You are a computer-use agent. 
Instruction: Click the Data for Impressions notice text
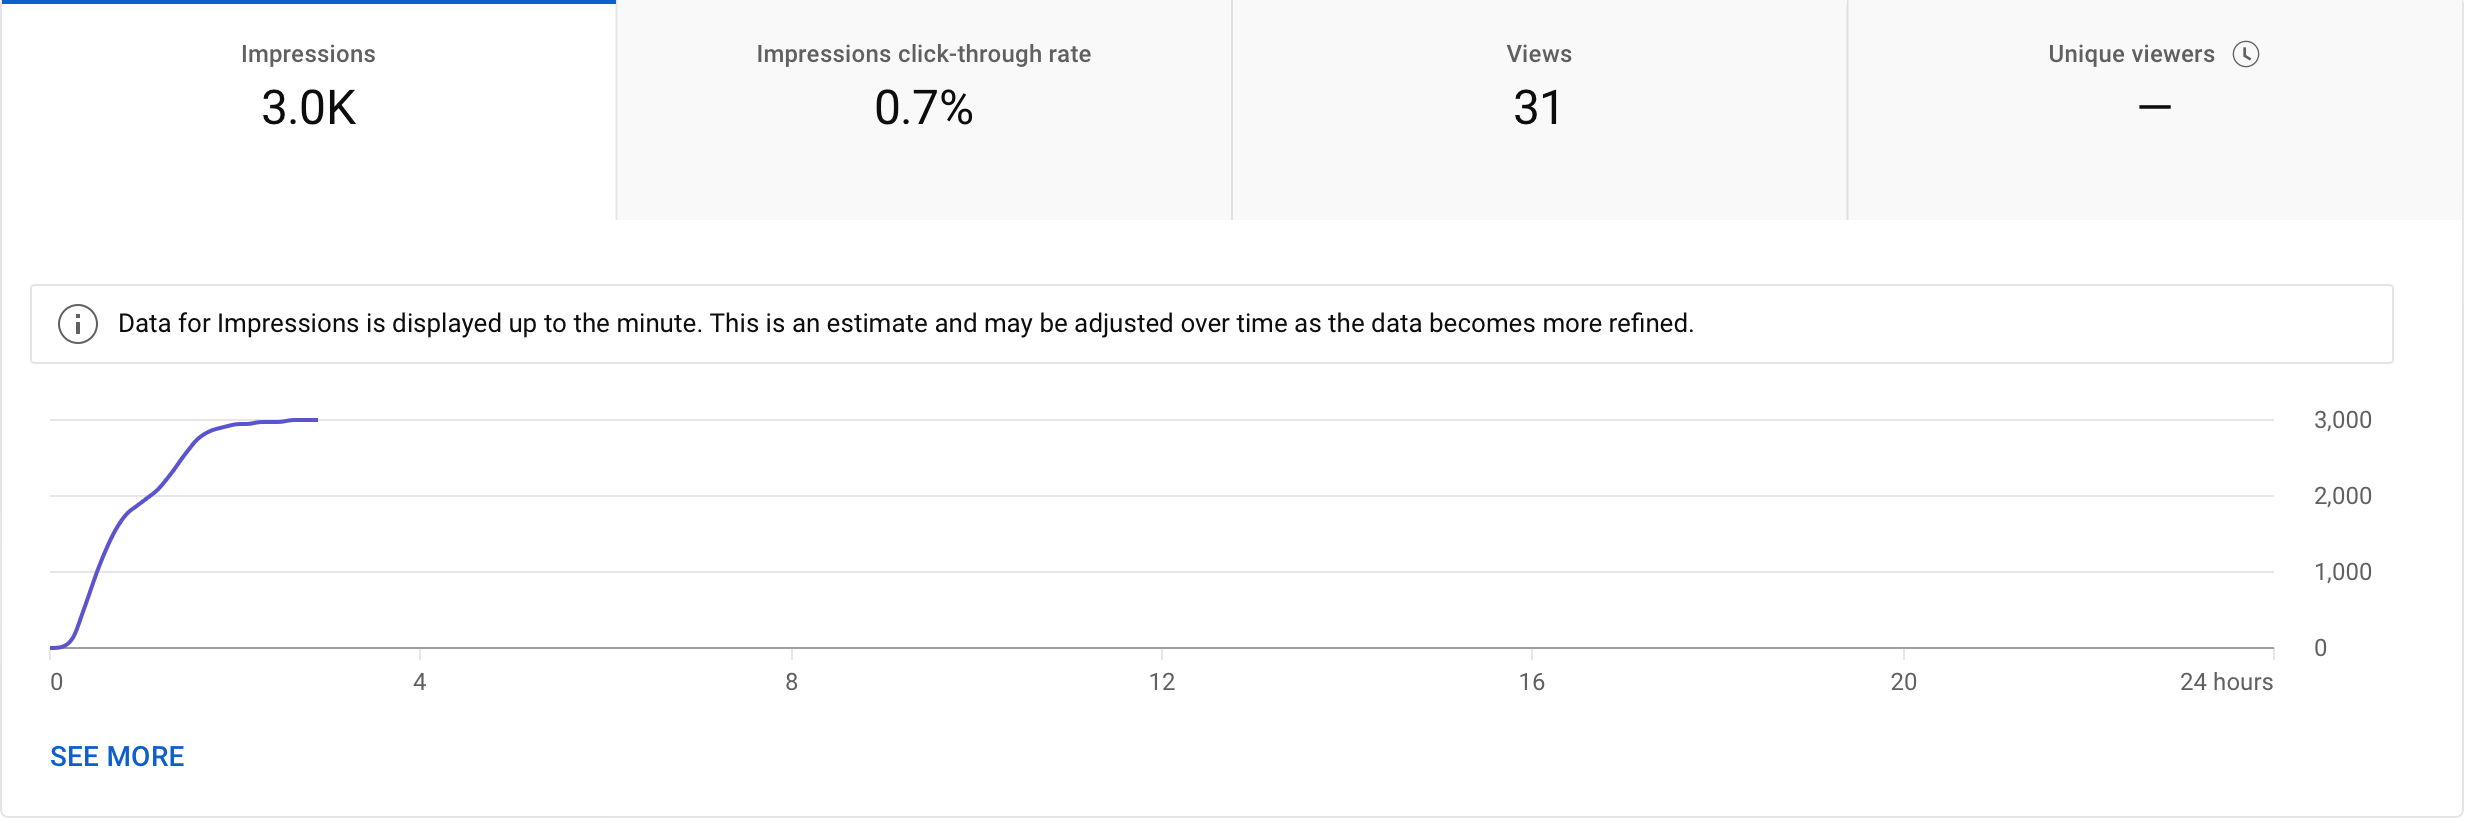tap(905, 324)
